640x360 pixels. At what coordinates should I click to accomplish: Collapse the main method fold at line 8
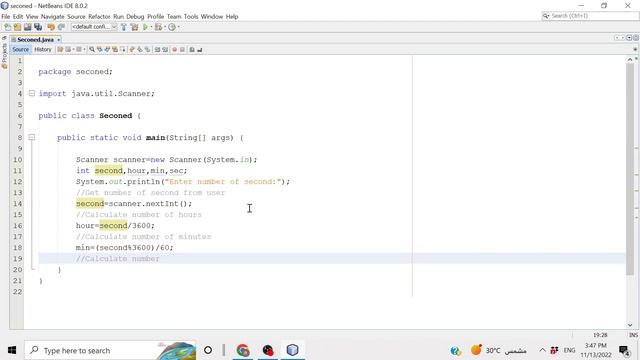[x=32, y=138]
